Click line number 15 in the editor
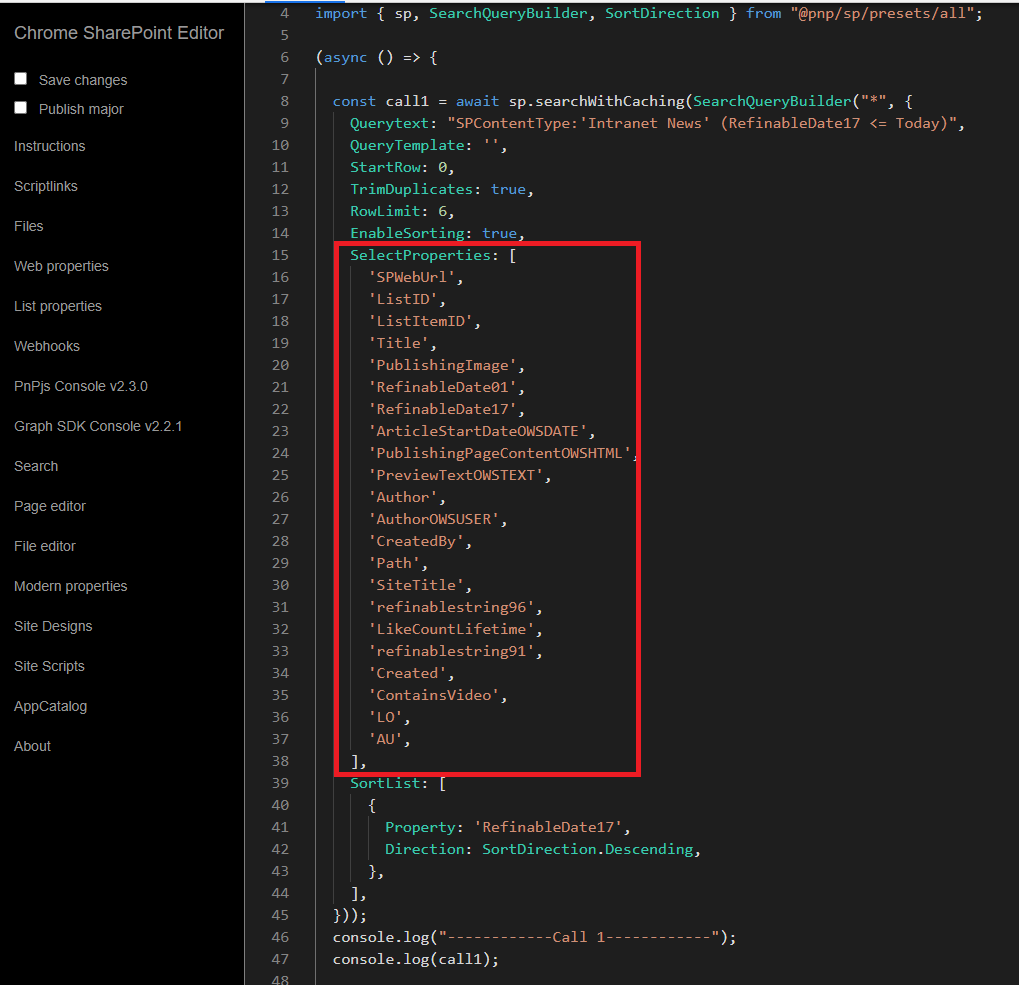1019x985 pixels. (x=283, y=255)
